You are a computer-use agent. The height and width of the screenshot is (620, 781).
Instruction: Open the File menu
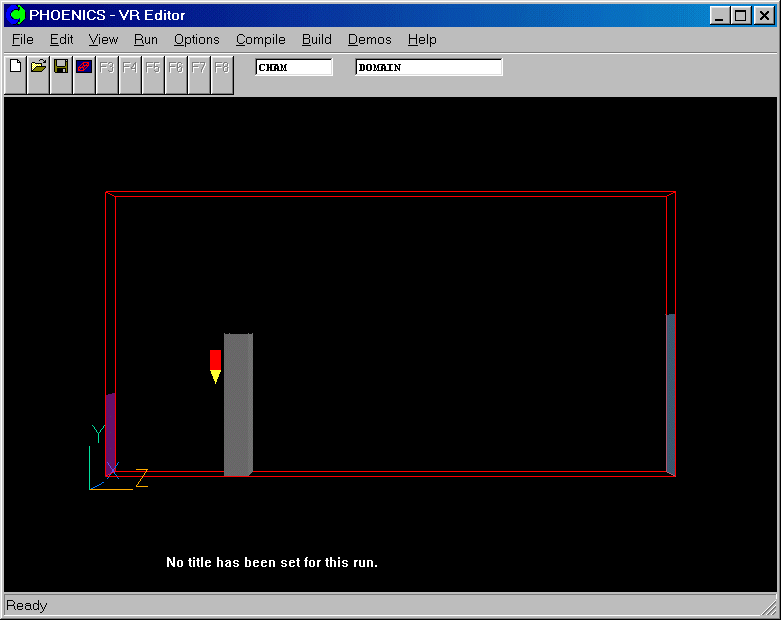[x=22, y=40]
